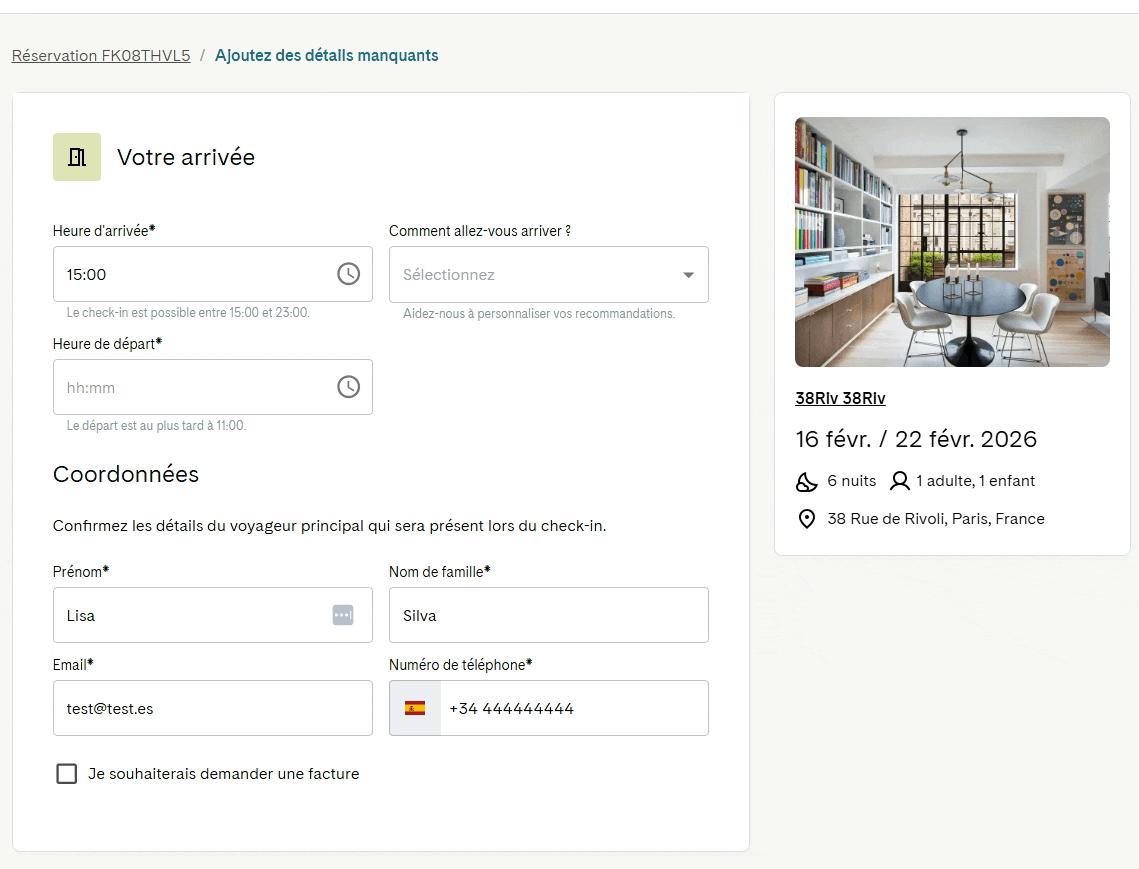Click the moon icon next to 6 nuits
The image size is (1139, 869).
point(806,481)
